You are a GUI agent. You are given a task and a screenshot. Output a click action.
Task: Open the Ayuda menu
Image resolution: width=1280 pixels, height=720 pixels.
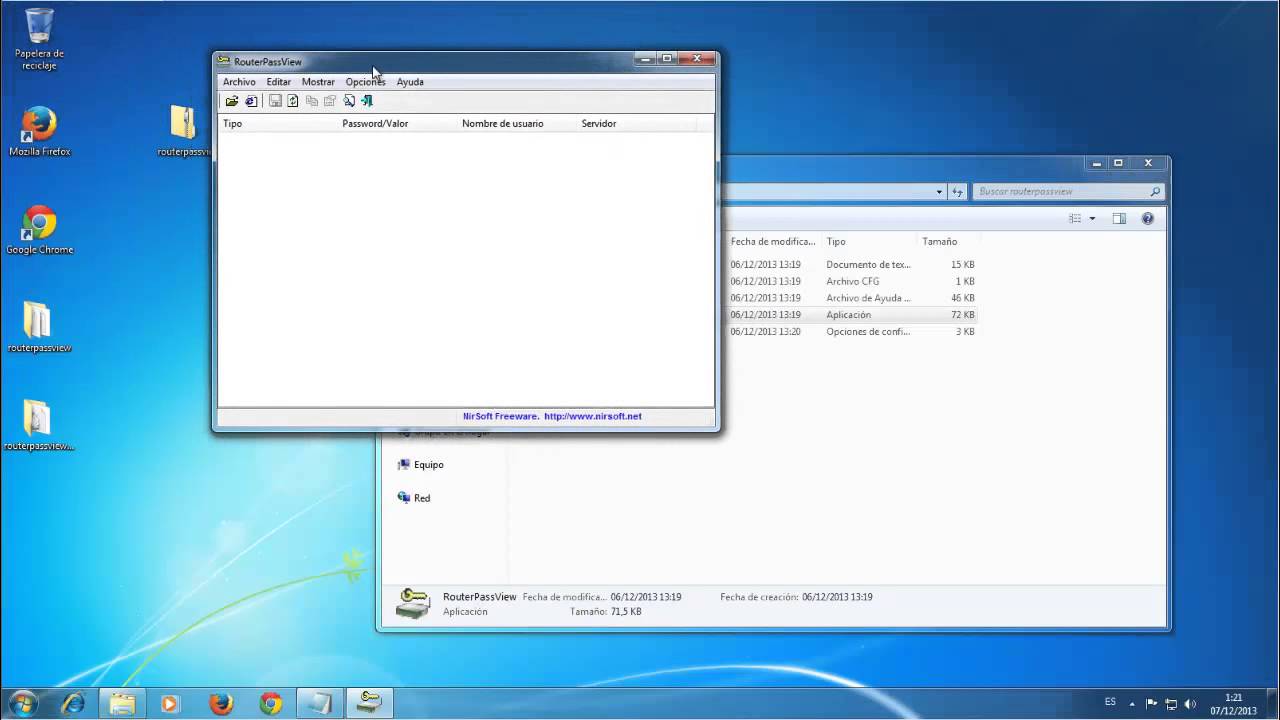pos(410,82)
